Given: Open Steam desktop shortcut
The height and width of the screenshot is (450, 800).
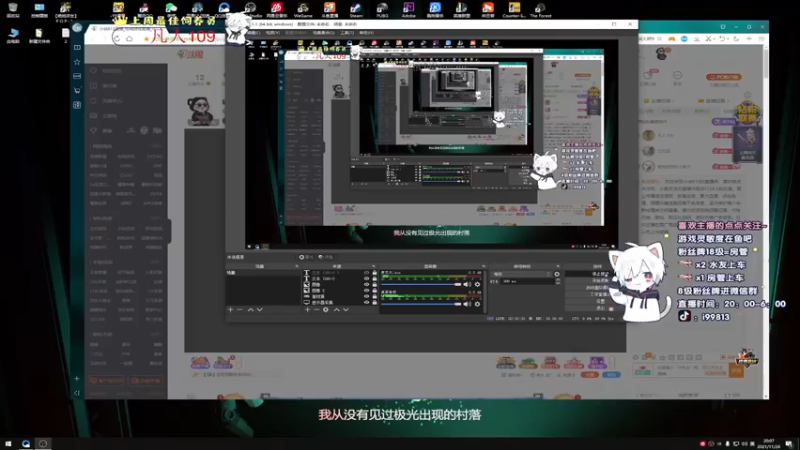Looking at the screenshot, I should click(x=356, y=9).
